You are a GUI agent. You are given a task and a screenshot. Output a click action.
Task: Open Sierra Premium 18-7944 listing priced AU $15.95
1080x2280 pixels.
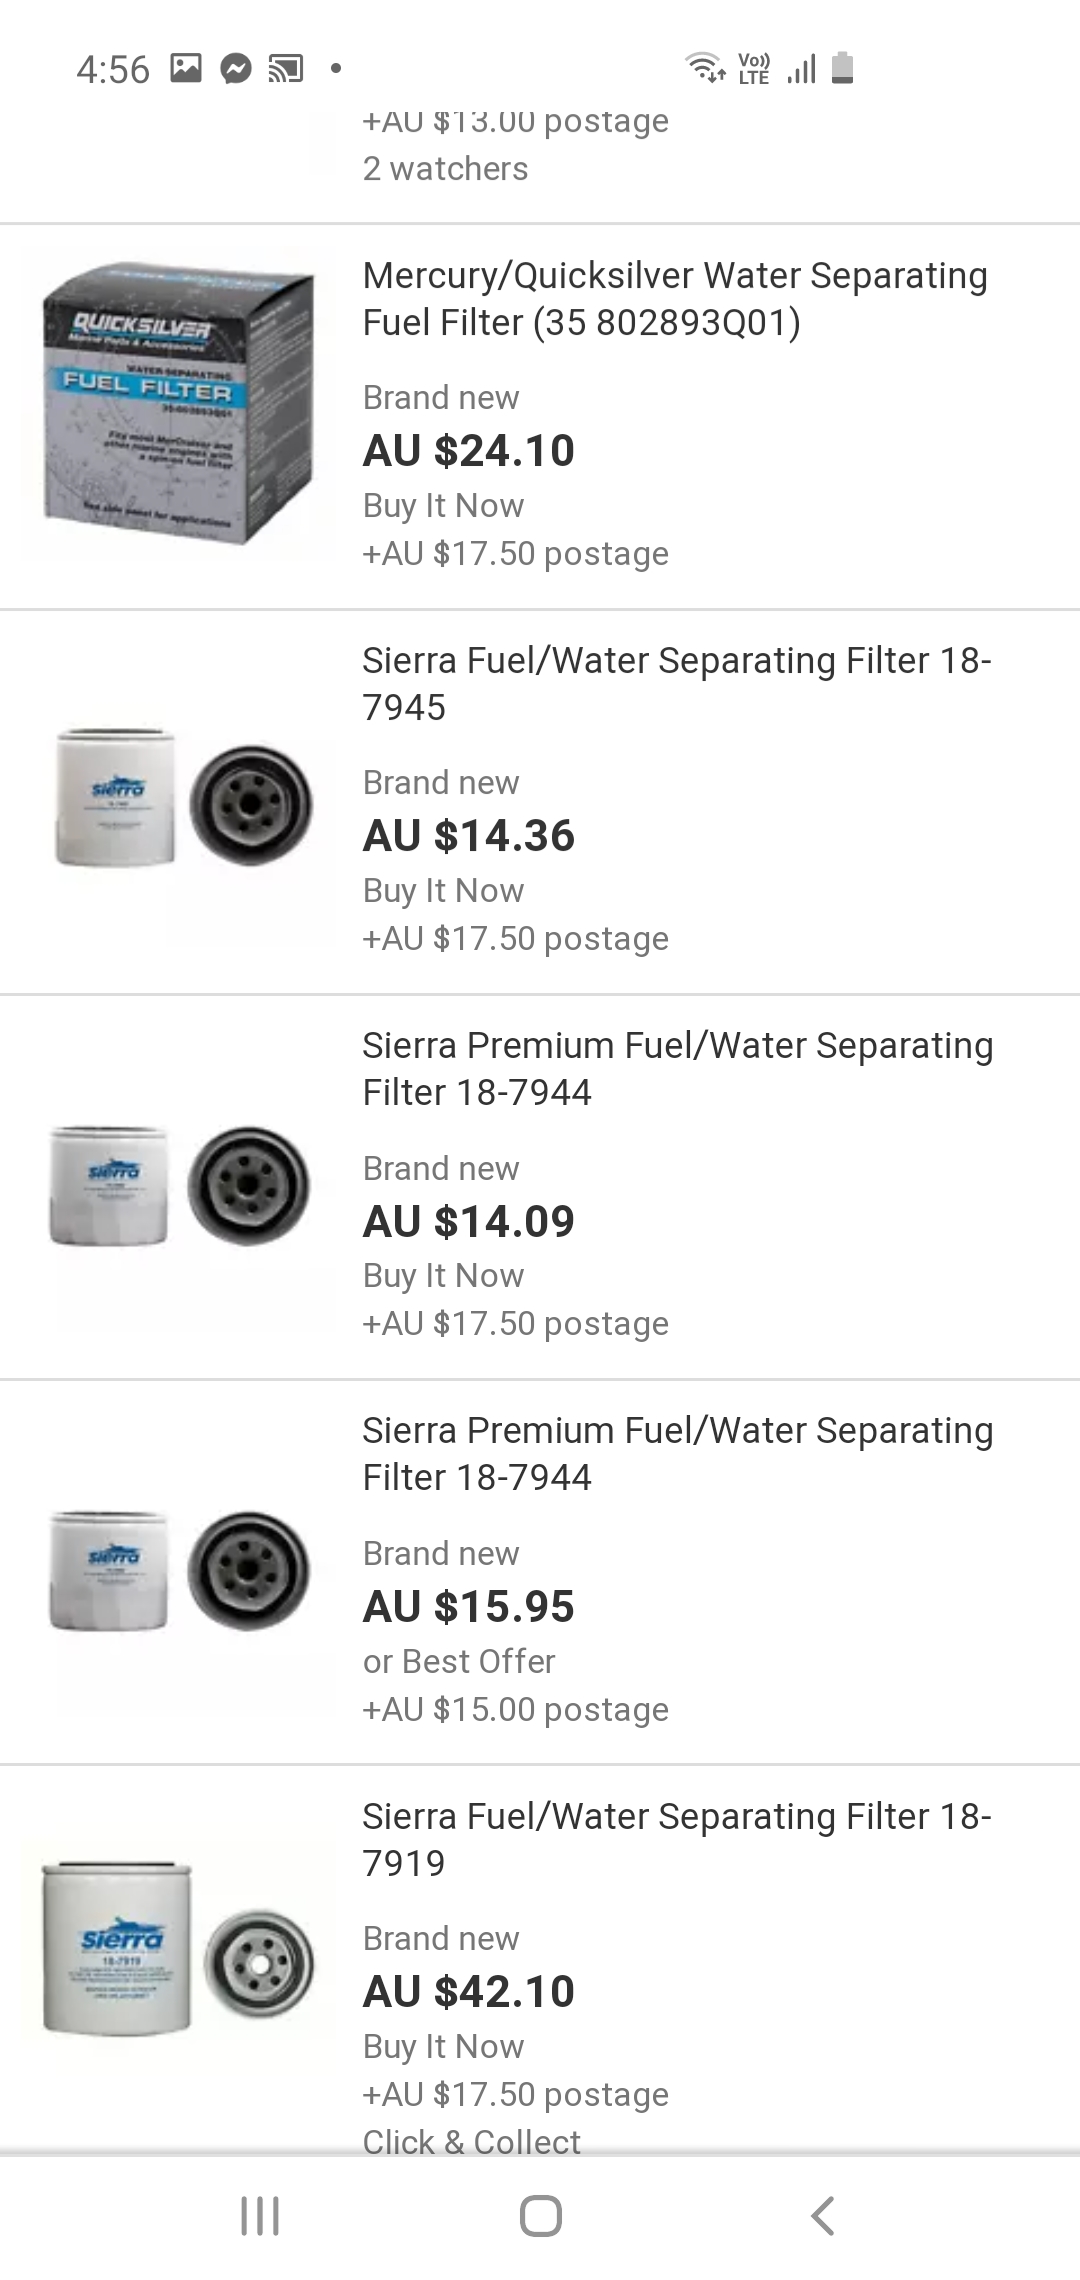pos(540,1572)
